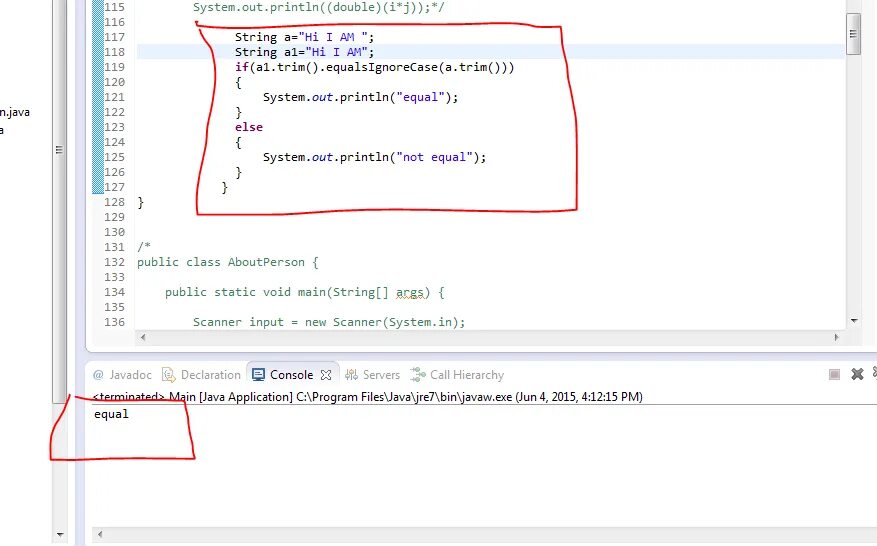Viewport: 877px width, 546px height.
Task: Click the underlined 'args' parameter
Action: tap(409, 293)
